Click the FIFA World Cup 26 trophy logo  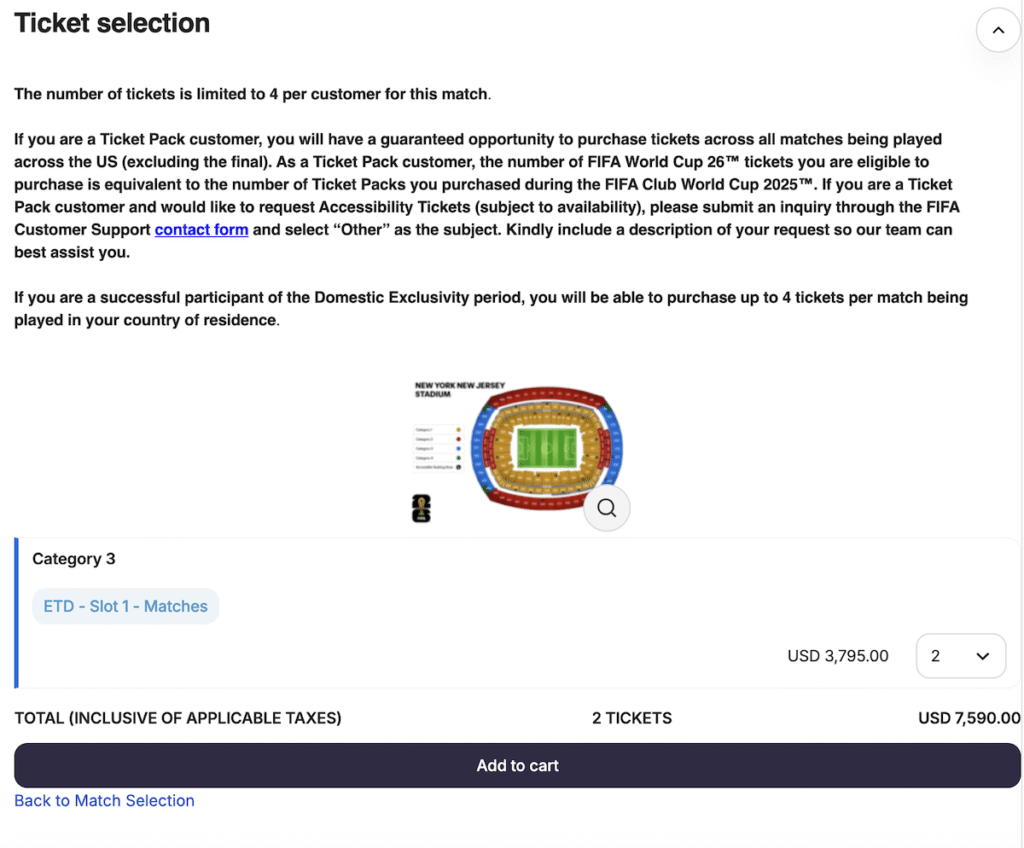click(x=421, y=508)
